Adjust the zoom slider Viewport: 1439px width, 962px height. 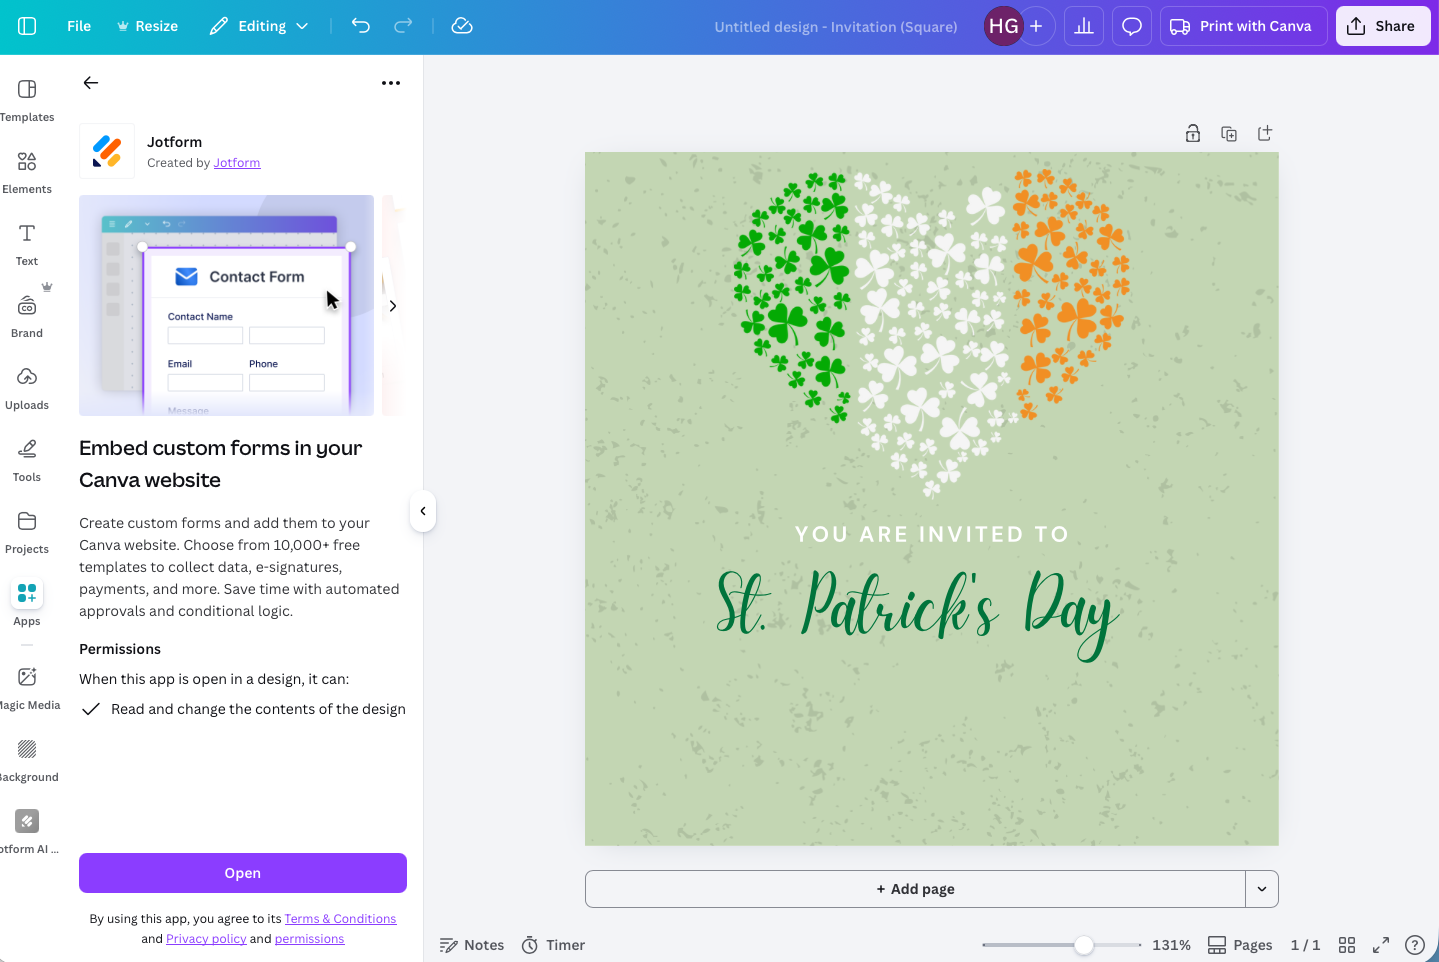point(1084,944)
